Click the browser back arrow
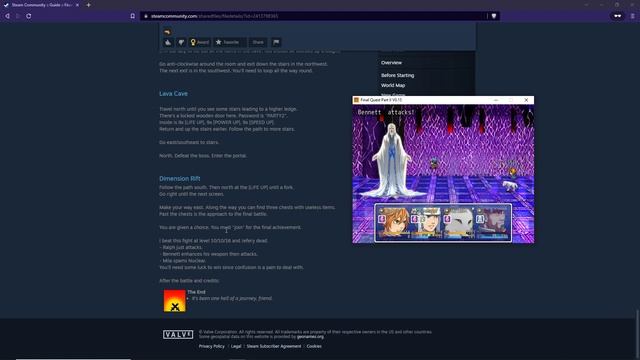 coord(7,16)
